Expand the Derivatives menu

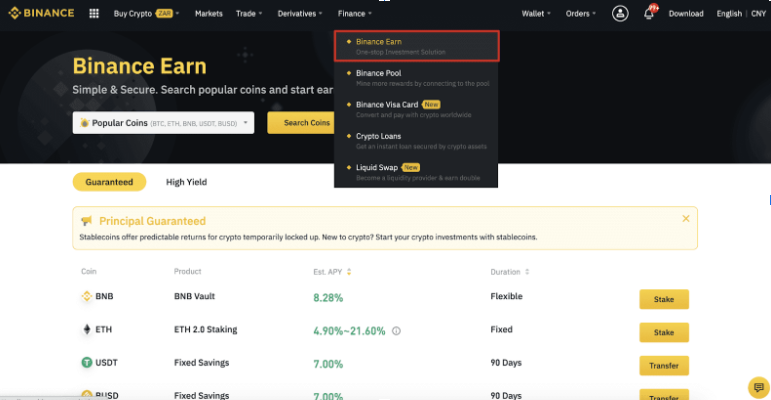click(x=300, y=13)
